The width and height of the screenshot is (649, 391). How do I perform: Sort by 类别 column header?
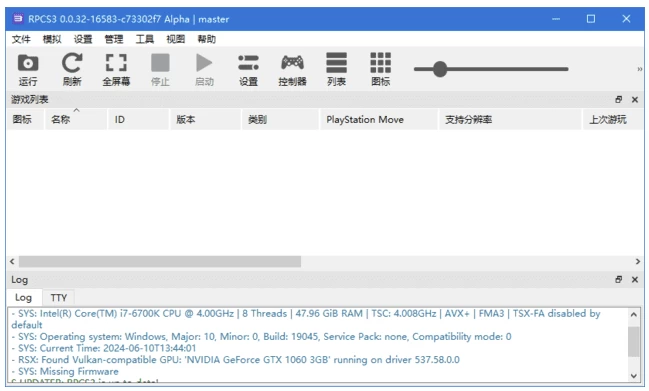pyautogui.click(x=280, y=120)
